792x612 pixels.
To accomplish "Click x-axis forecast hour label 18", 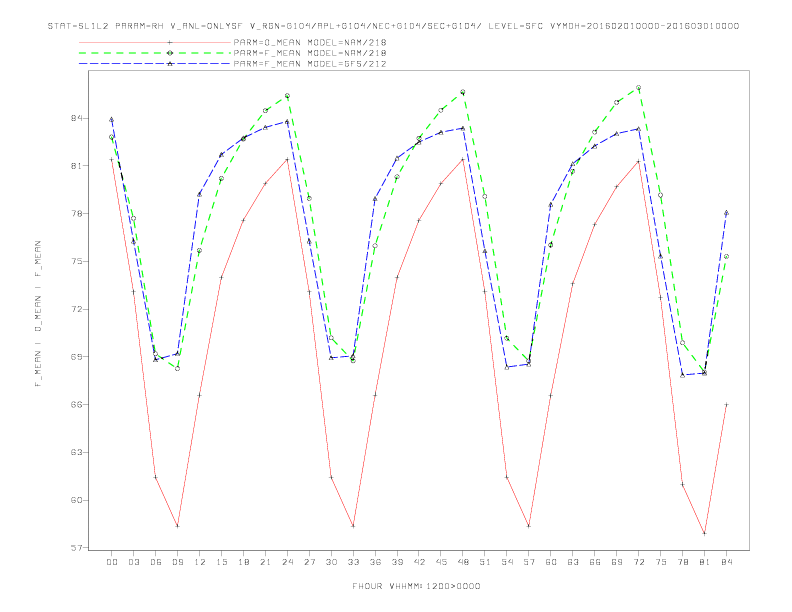I will click(x=243, y=562).
